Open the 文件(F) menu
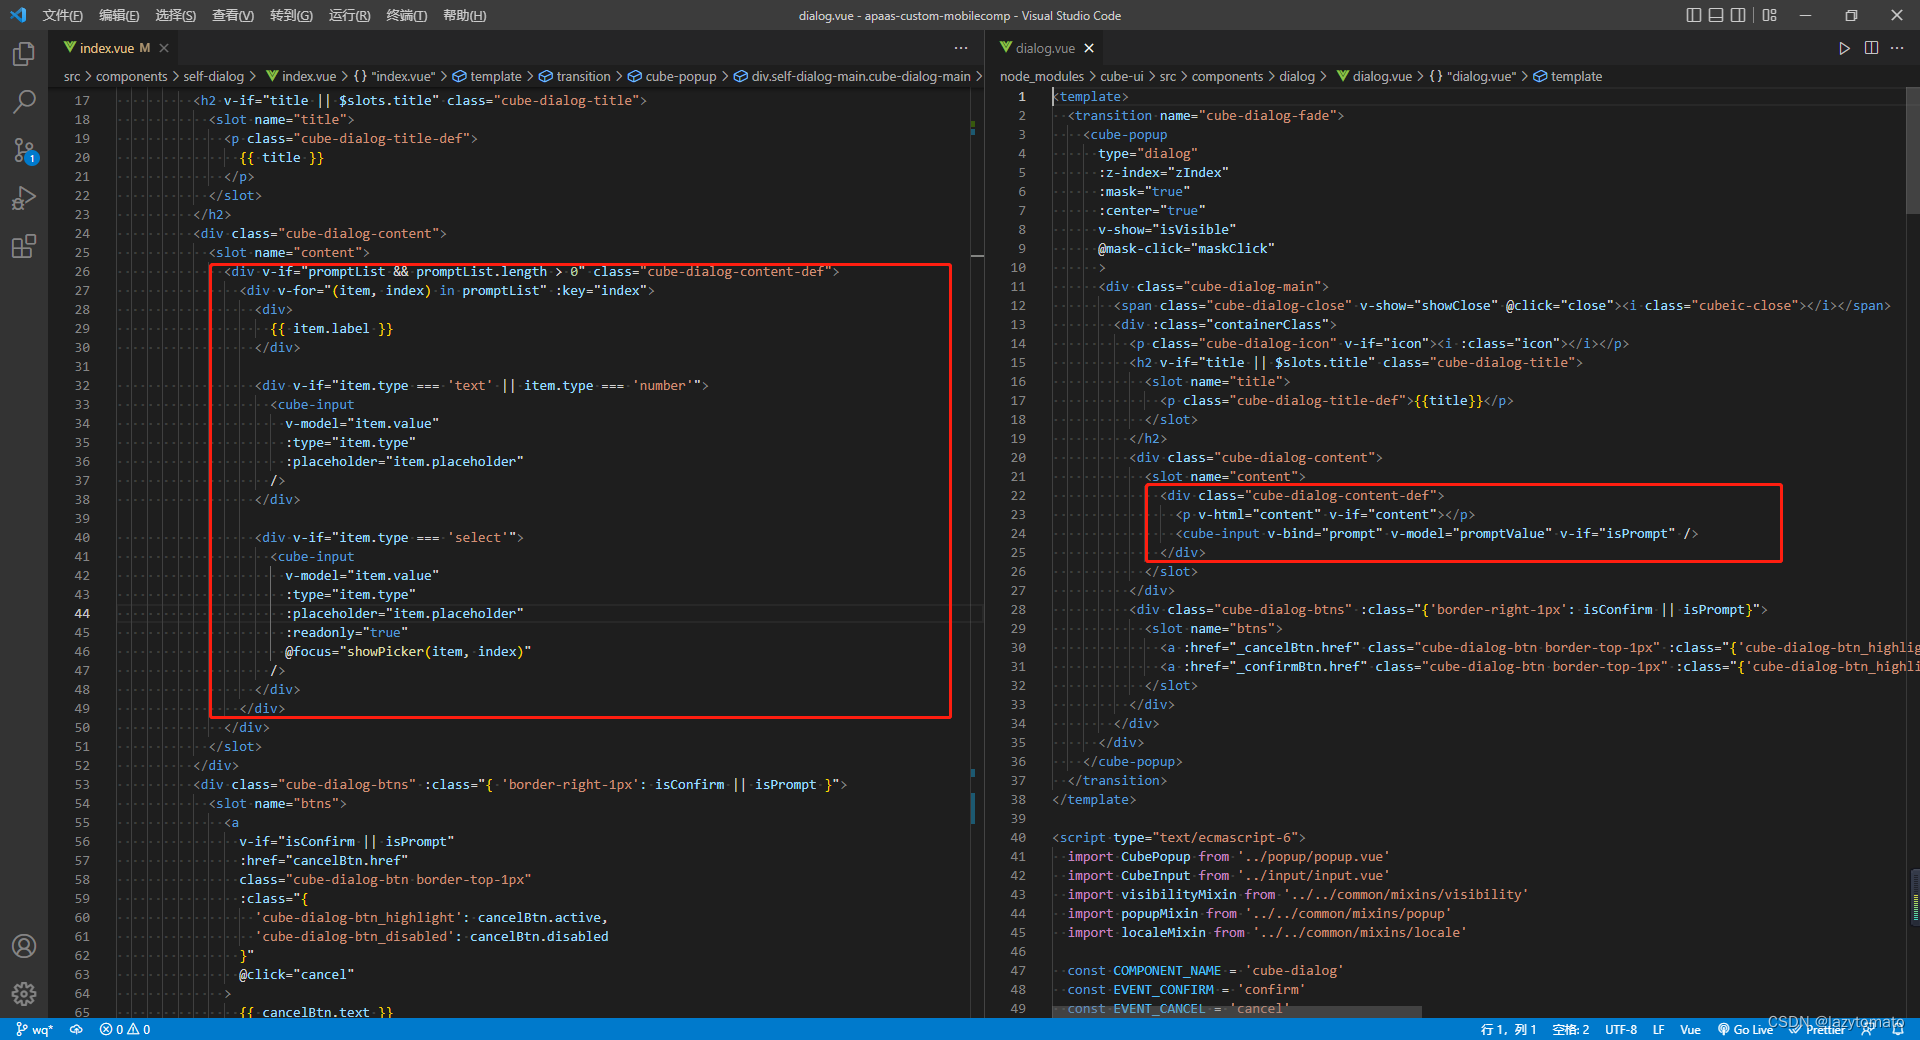The image size is (1920, 1040). tap(62, 15)
